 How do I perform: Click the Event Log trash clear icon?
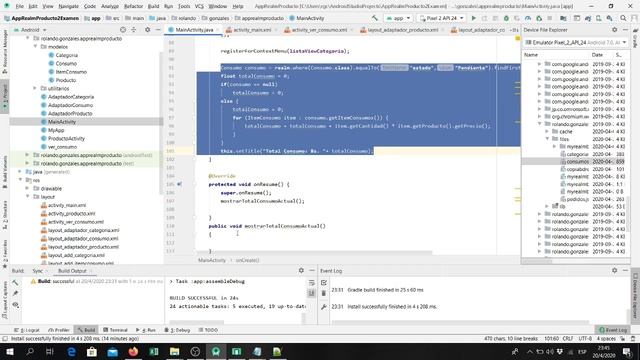tap(324, 293)
